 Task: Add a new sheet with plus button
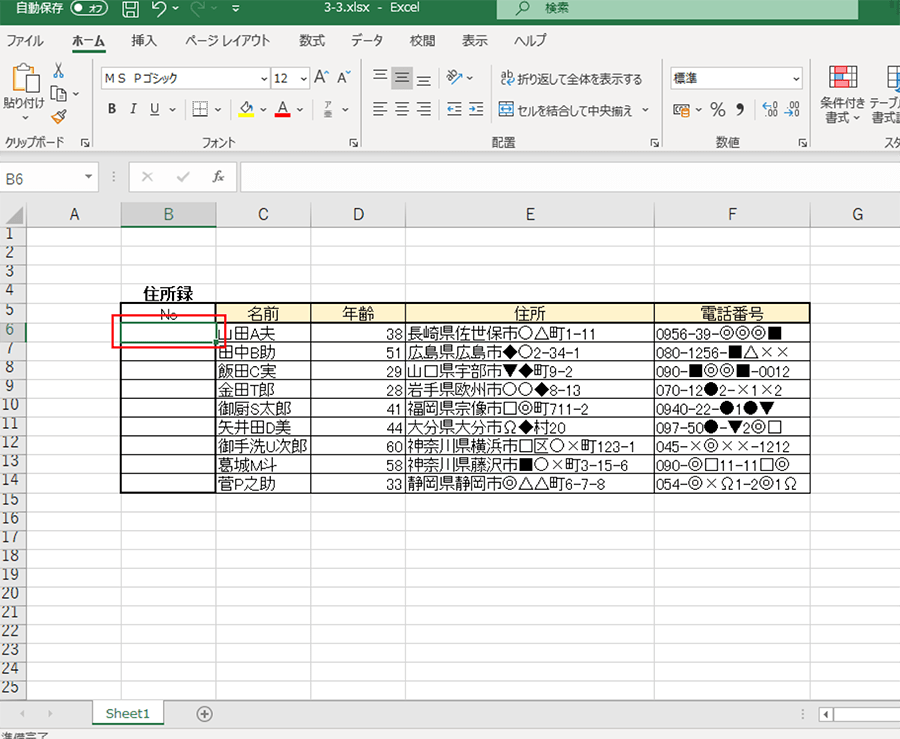[204, 714]
